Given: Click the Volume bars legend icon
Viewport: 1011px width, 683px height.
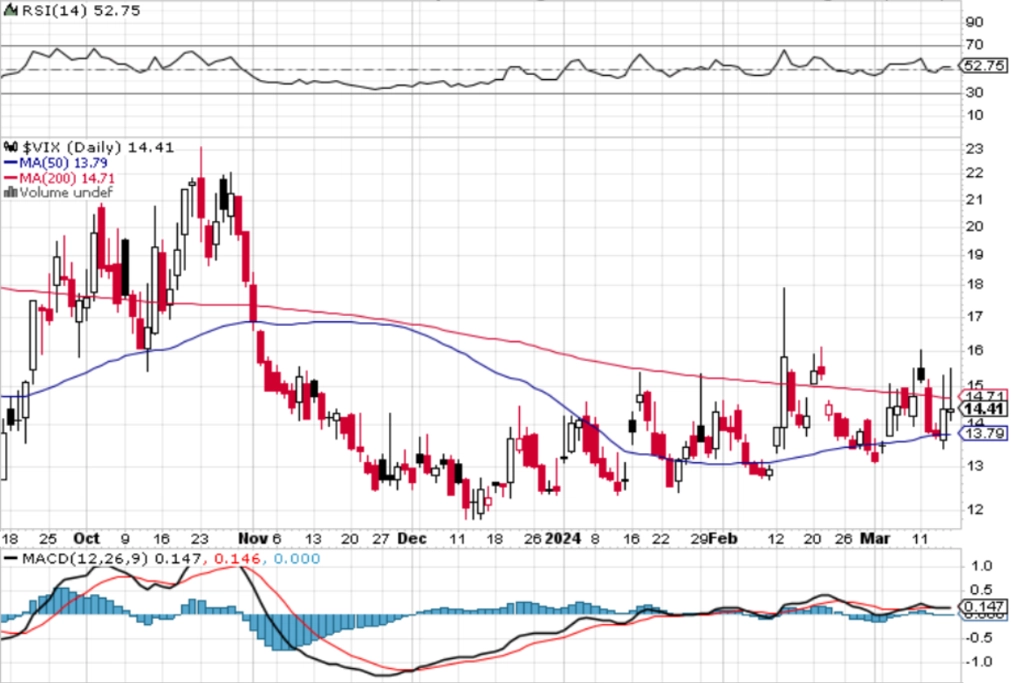Looking at the screenshot, I should tap(10, 192).
